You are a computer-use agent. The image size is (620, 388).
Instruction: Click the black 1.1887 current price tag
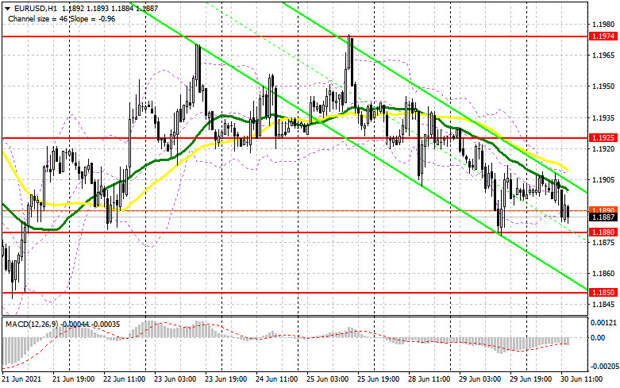[603, 217]
